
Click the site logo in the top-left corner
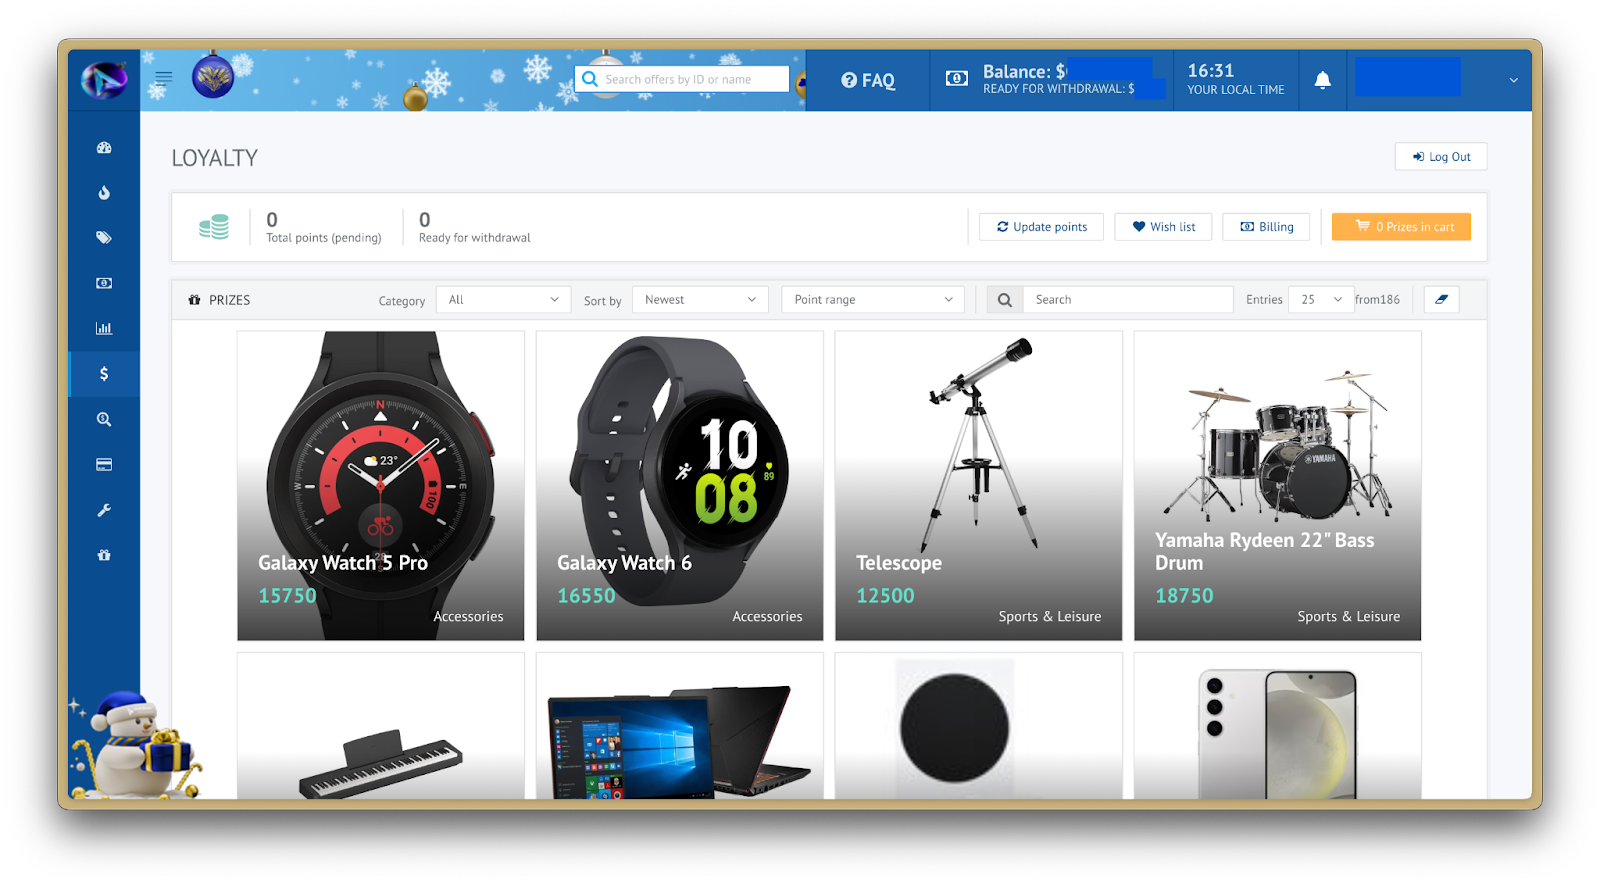(x=104, y=79)
